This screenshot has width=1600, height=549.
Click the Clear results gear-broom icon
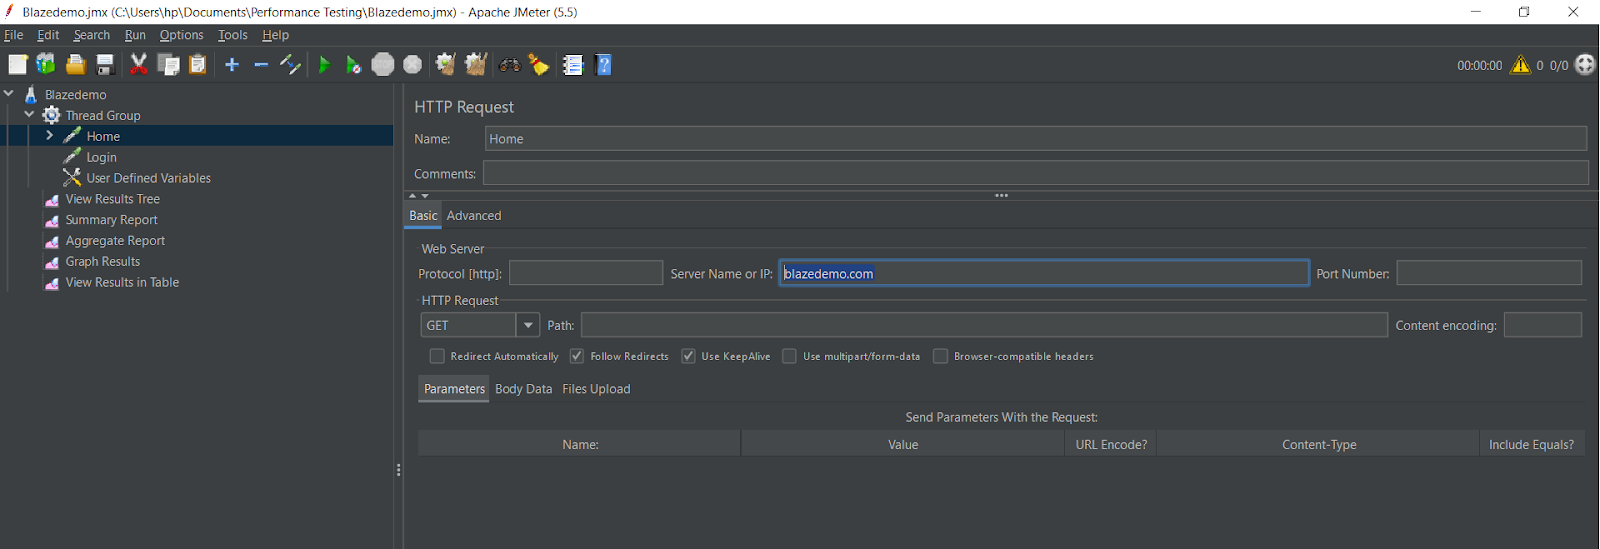pos(446,65)
